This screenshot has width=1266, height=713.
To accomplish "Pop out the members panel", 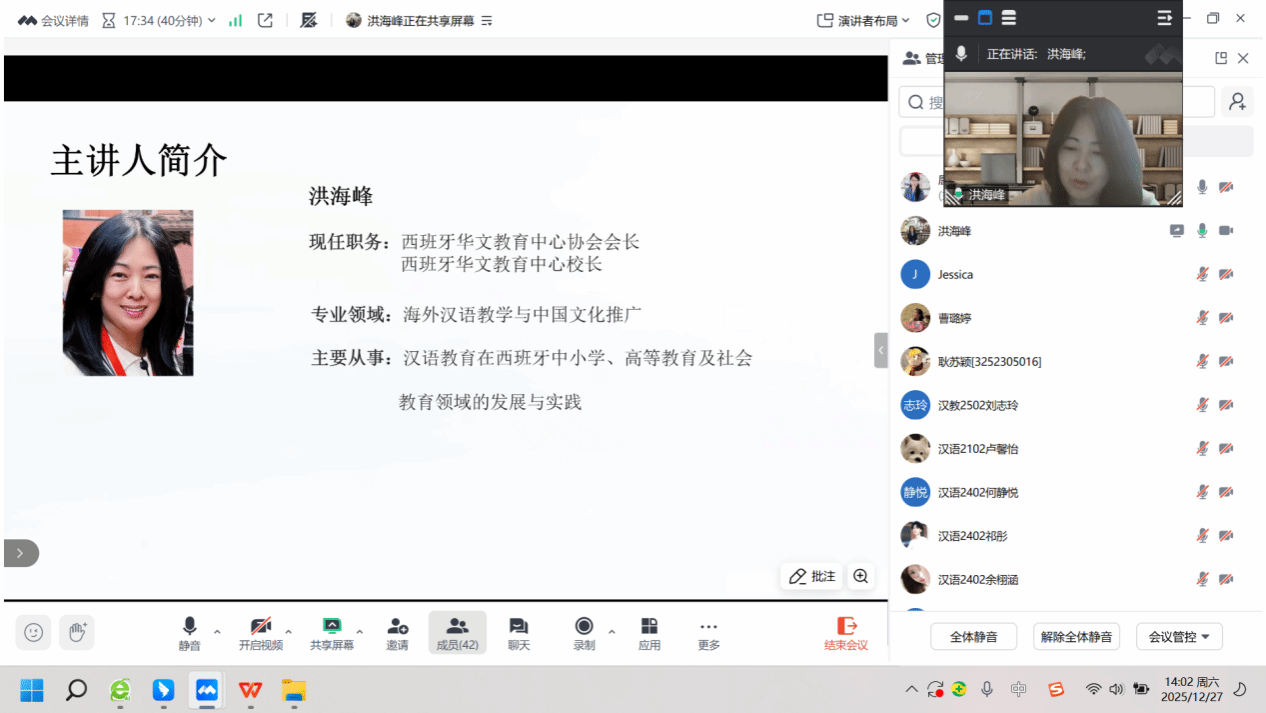I will pos(1221,59).
